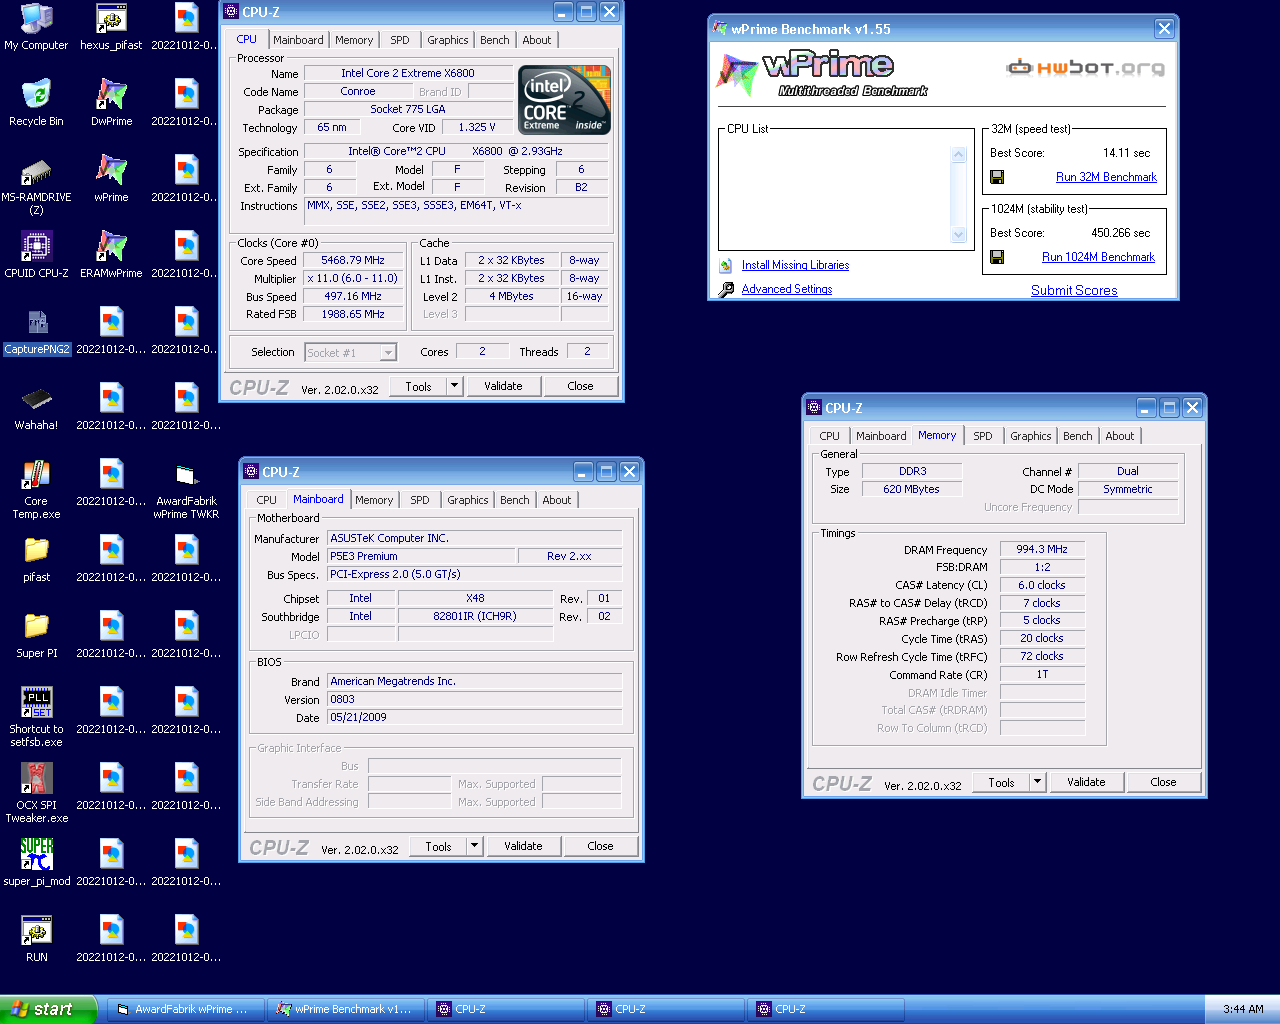Click 1024M best score 450.266 sec
This screenshot has width=1280, height=1024.
pyautogui.click(x=1120, y=233)
